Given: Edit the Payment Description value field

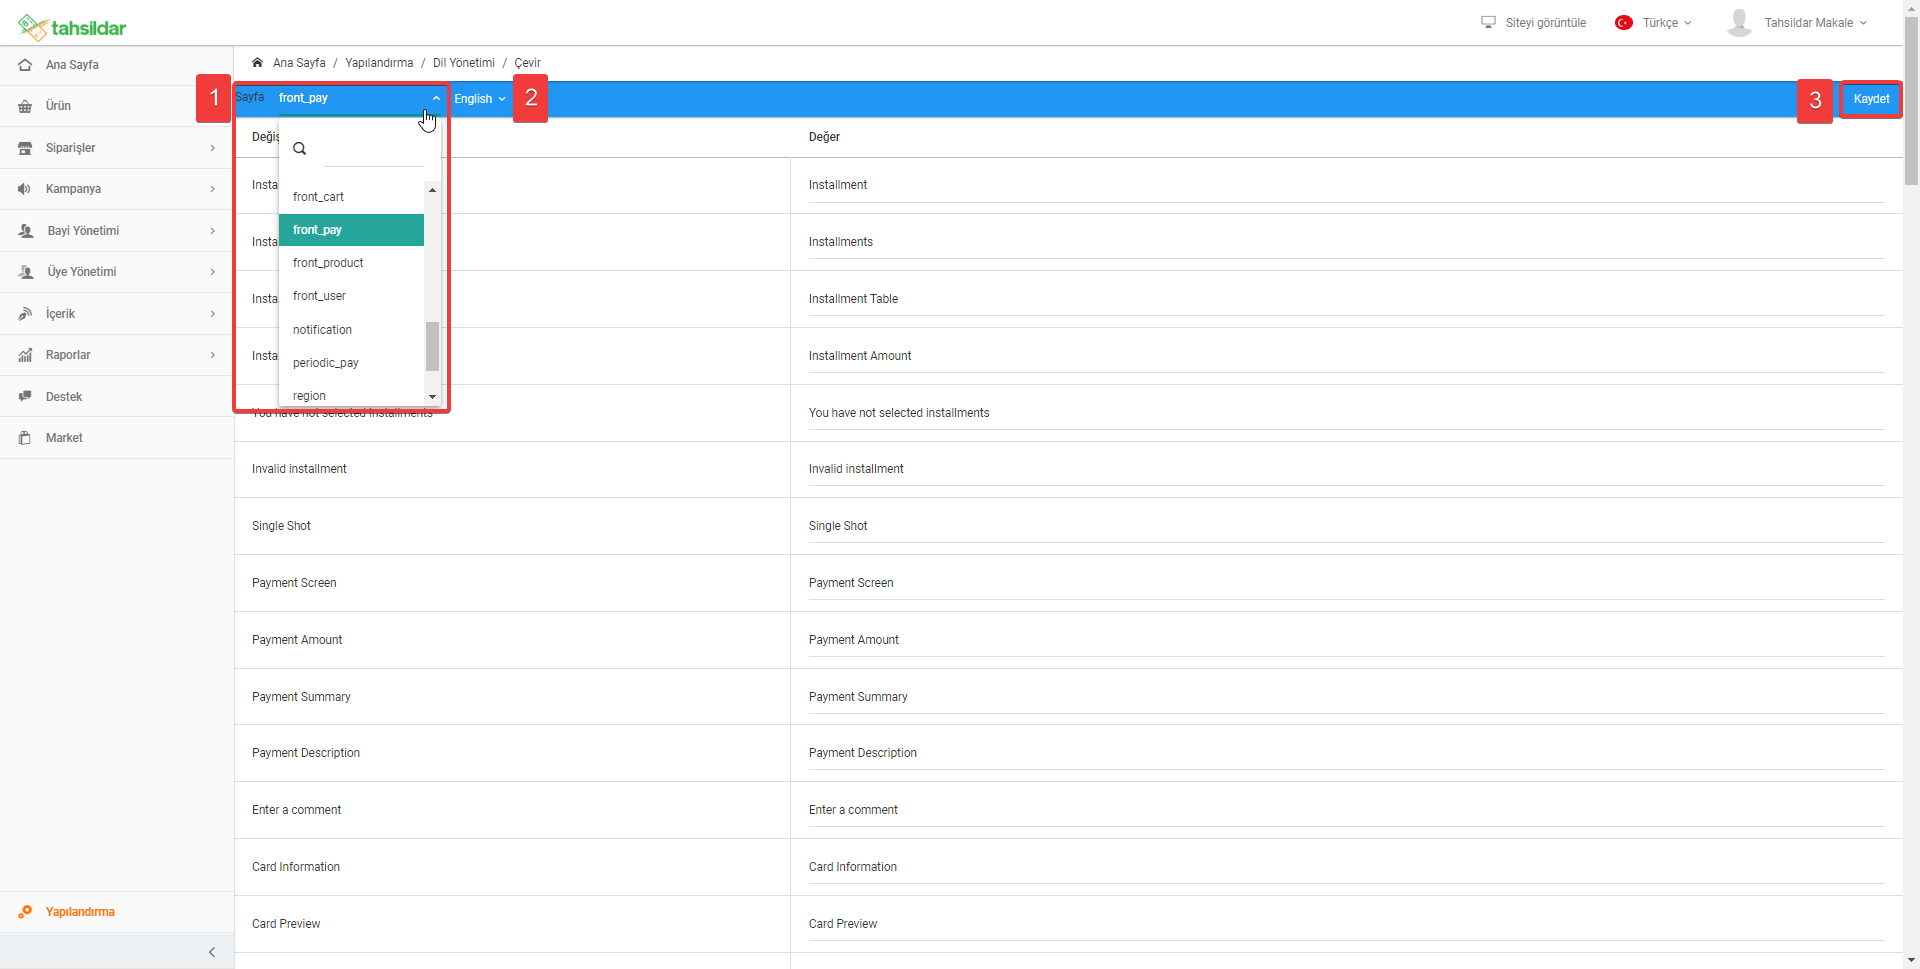Looking at the screenshot, I should tap(1346, 754).
